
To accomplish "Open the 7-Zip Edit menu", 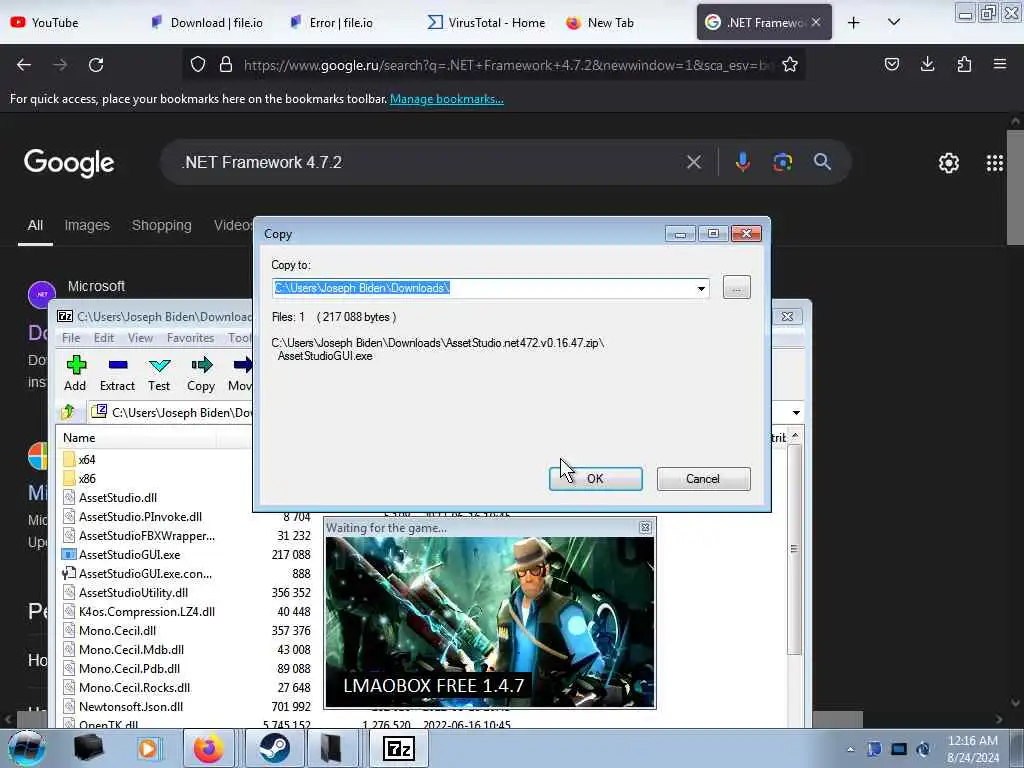I will pos(104,338).
